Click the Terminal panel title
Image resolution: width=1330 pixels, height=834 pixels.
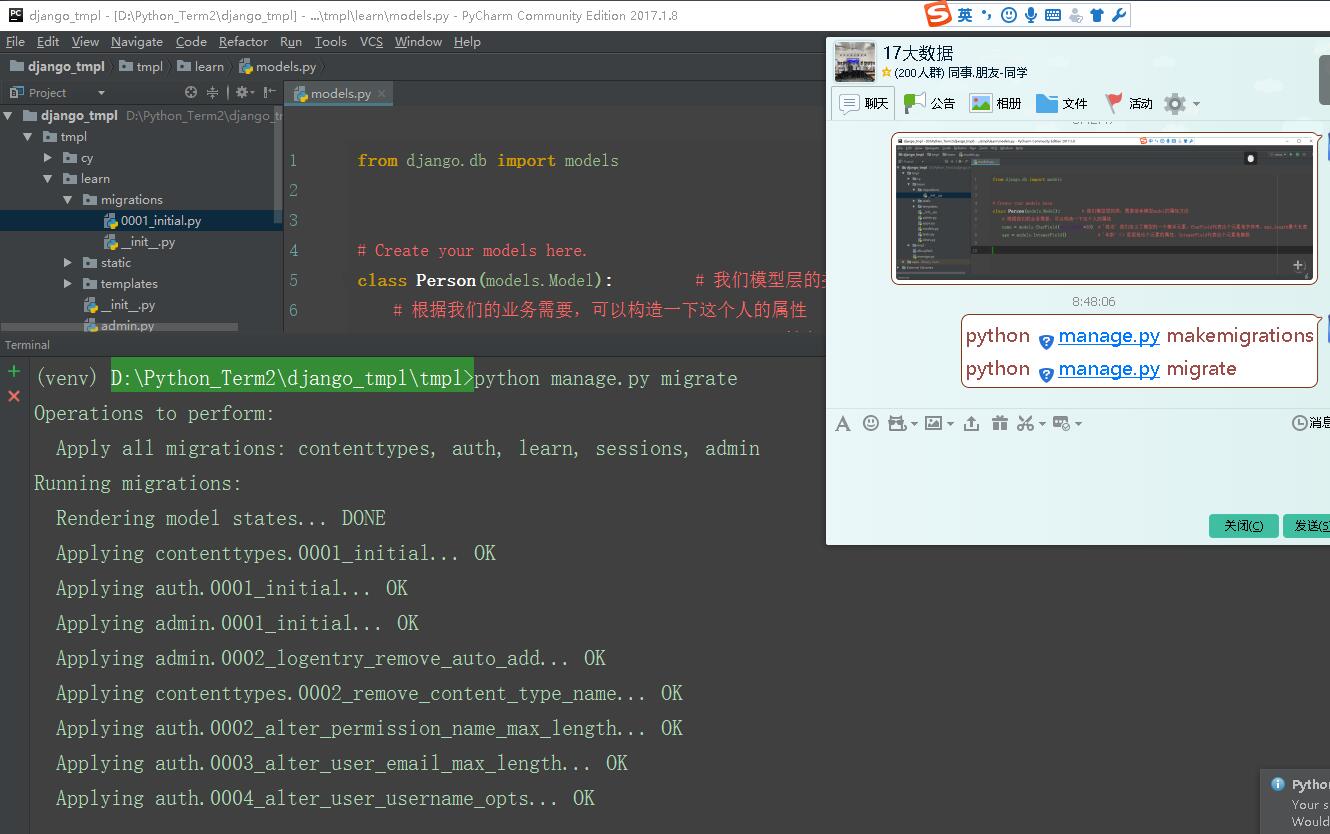pos(27,345)
